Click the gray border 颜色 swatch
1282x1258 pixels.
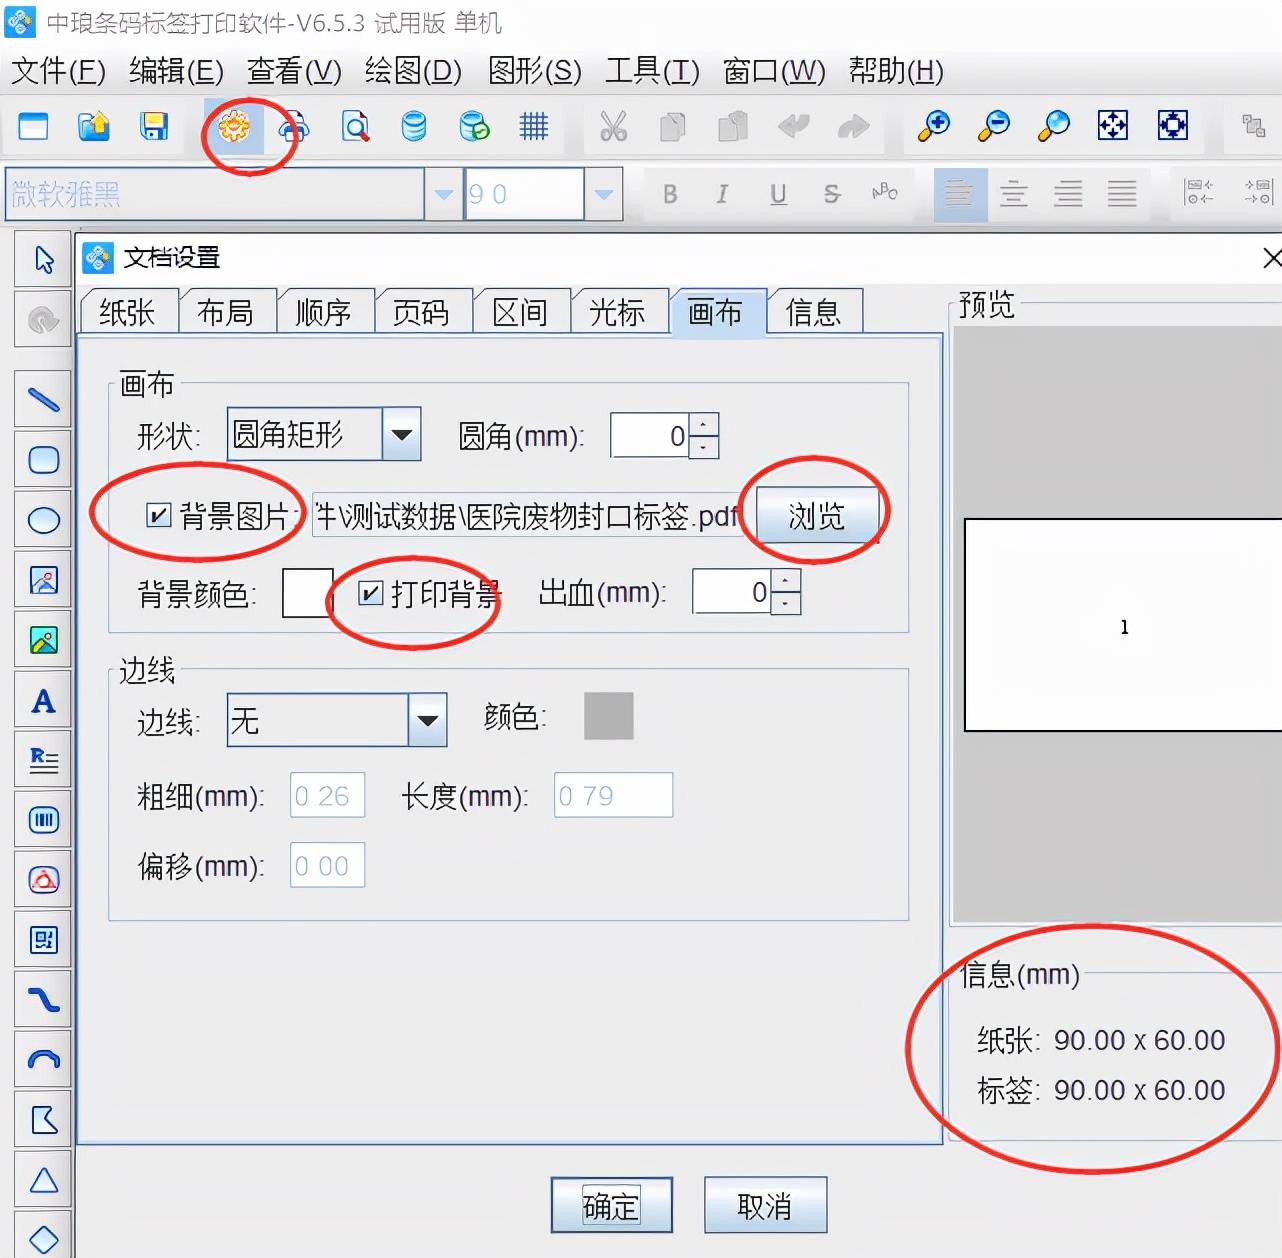(x=609, y=716)
